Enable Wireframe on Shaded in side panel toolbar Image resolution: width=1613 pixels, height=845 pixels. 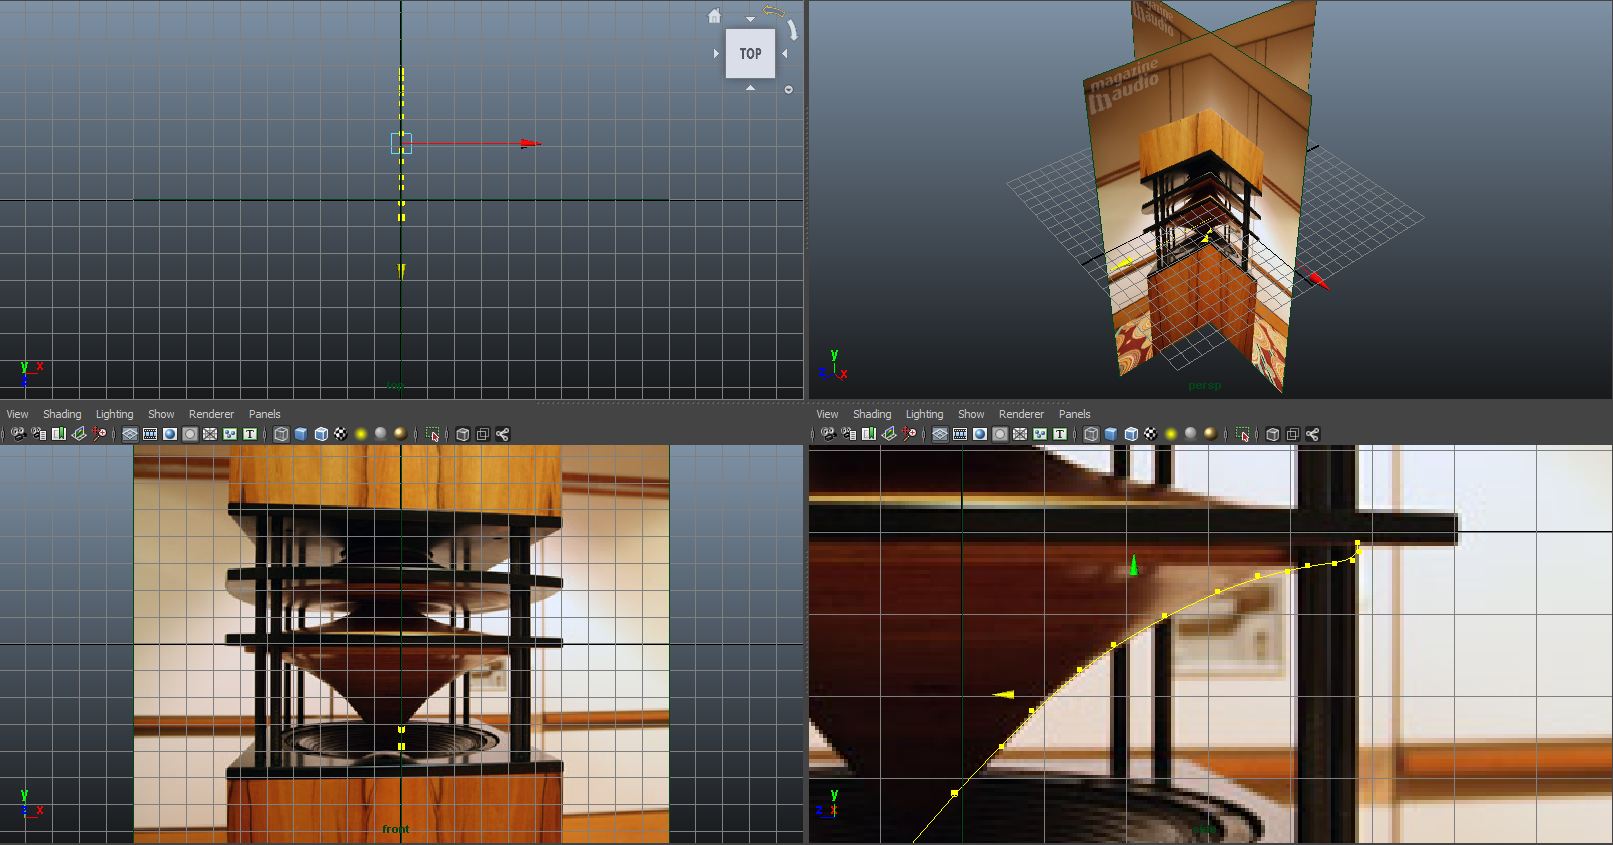[1131, 434]
